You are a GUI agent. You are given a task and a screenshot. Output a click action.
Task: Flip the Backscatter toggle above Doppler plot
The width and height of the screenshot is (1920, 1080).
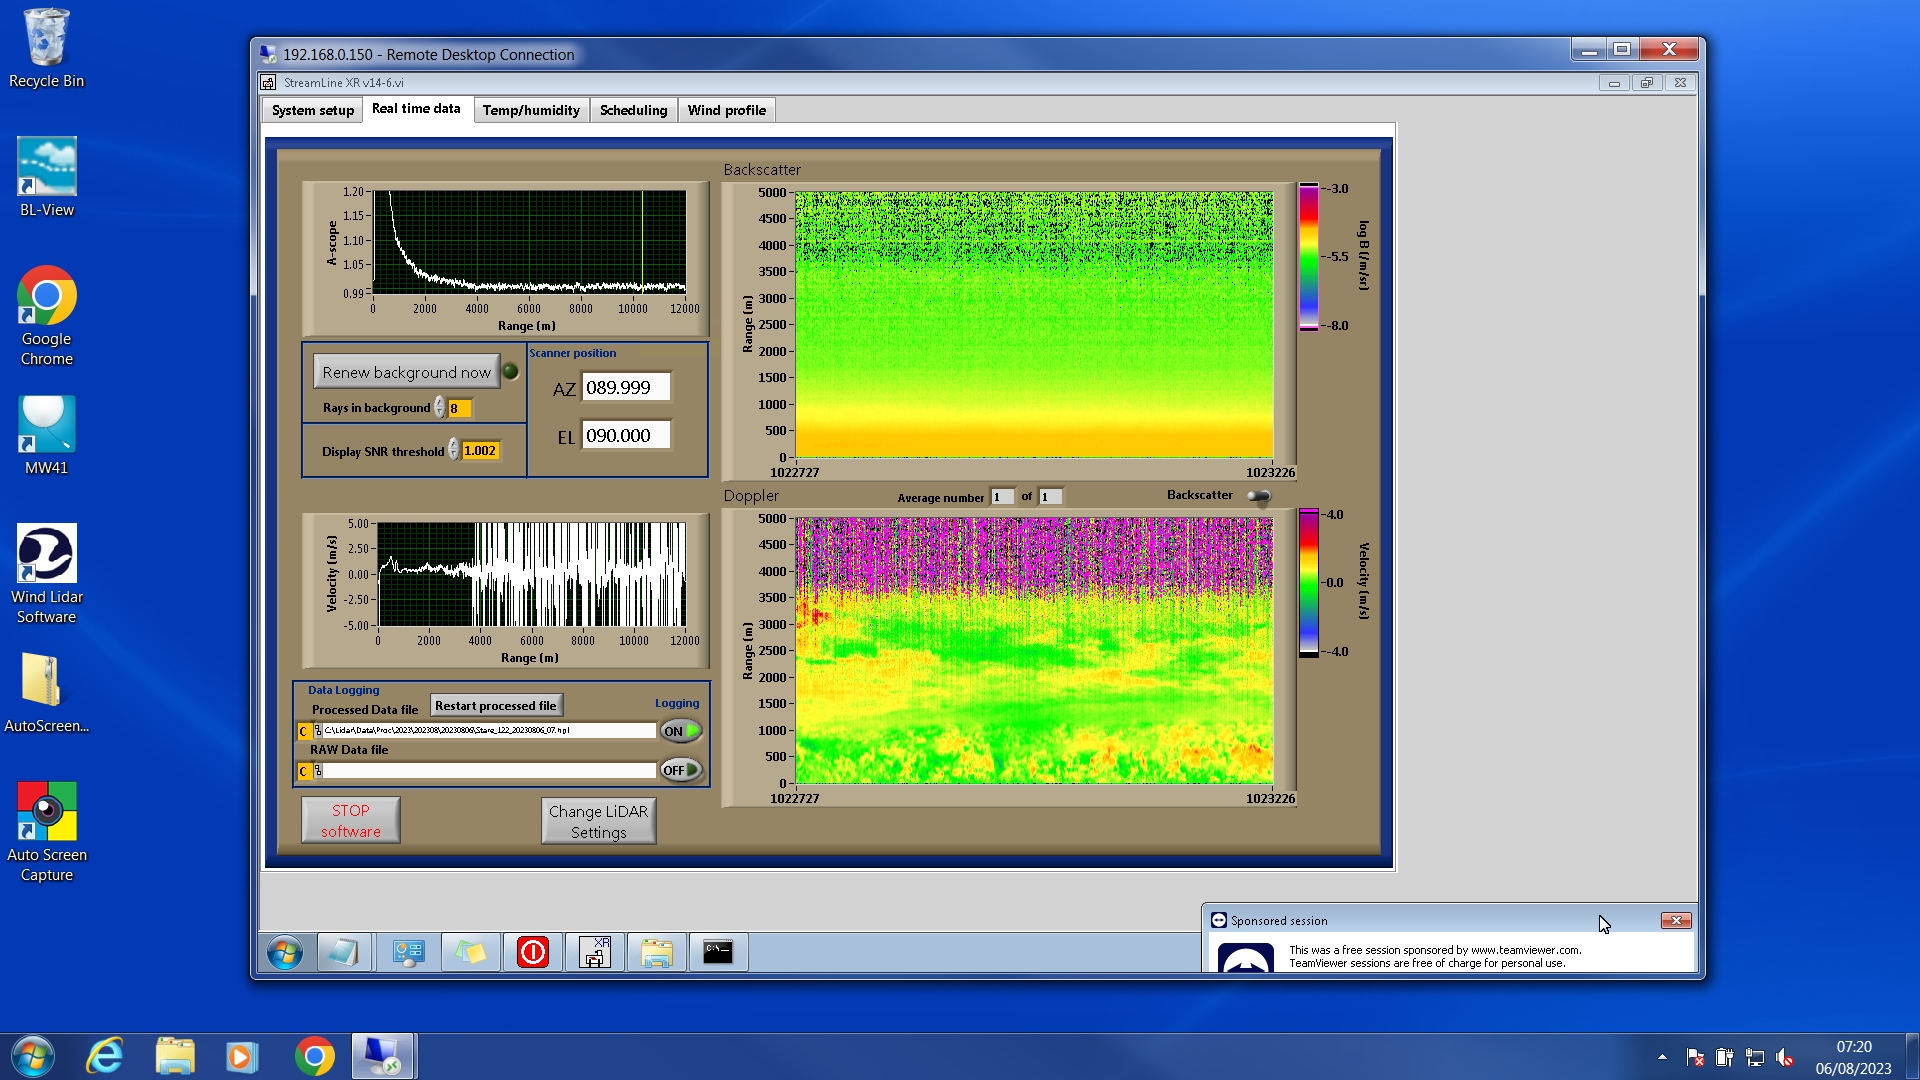1259,496
